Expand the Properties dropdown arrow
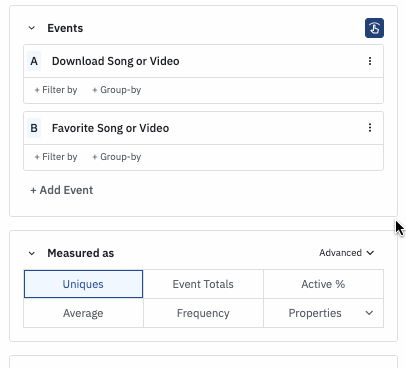The image size is (406, 368). (x=369, y=313)
